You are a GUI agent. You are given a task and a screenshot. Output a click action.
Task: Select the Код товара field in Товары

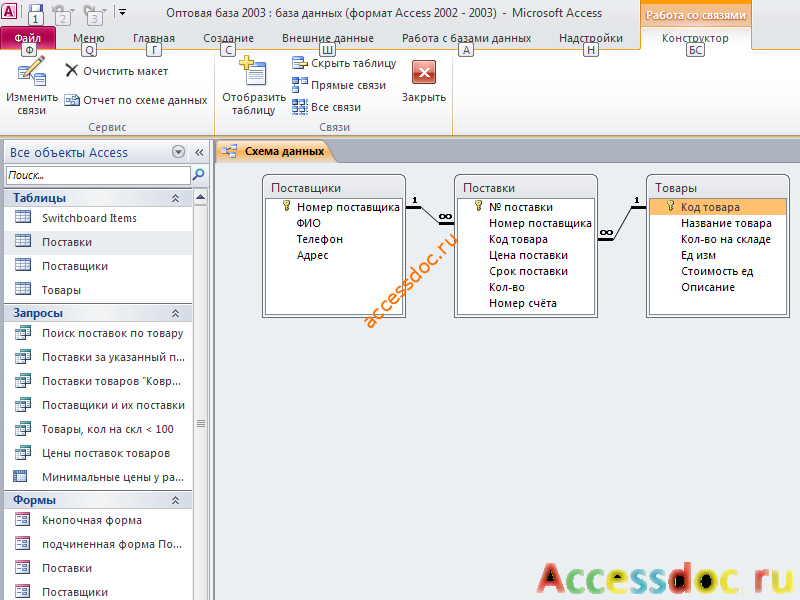(x=717, y=207)
